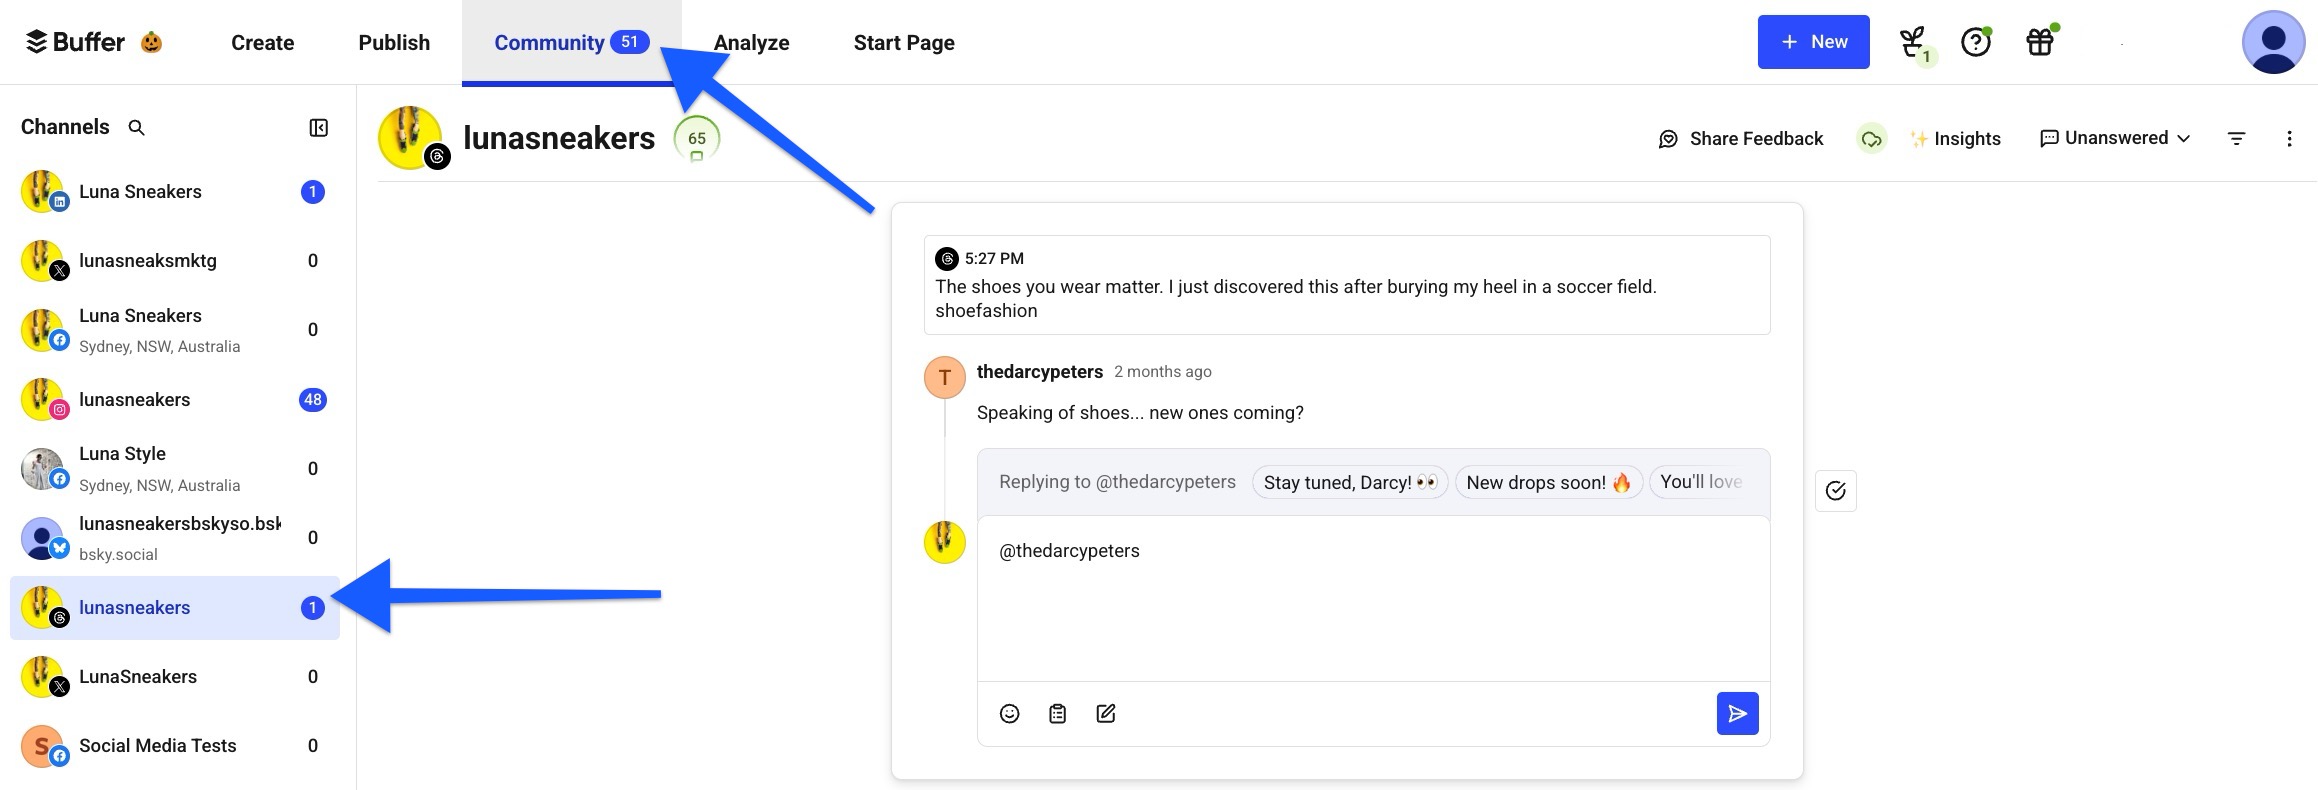Select highlighted lunasneakers Threads channel
The width and height of the screenshot is (2318, 790).
tap(175, 607)
